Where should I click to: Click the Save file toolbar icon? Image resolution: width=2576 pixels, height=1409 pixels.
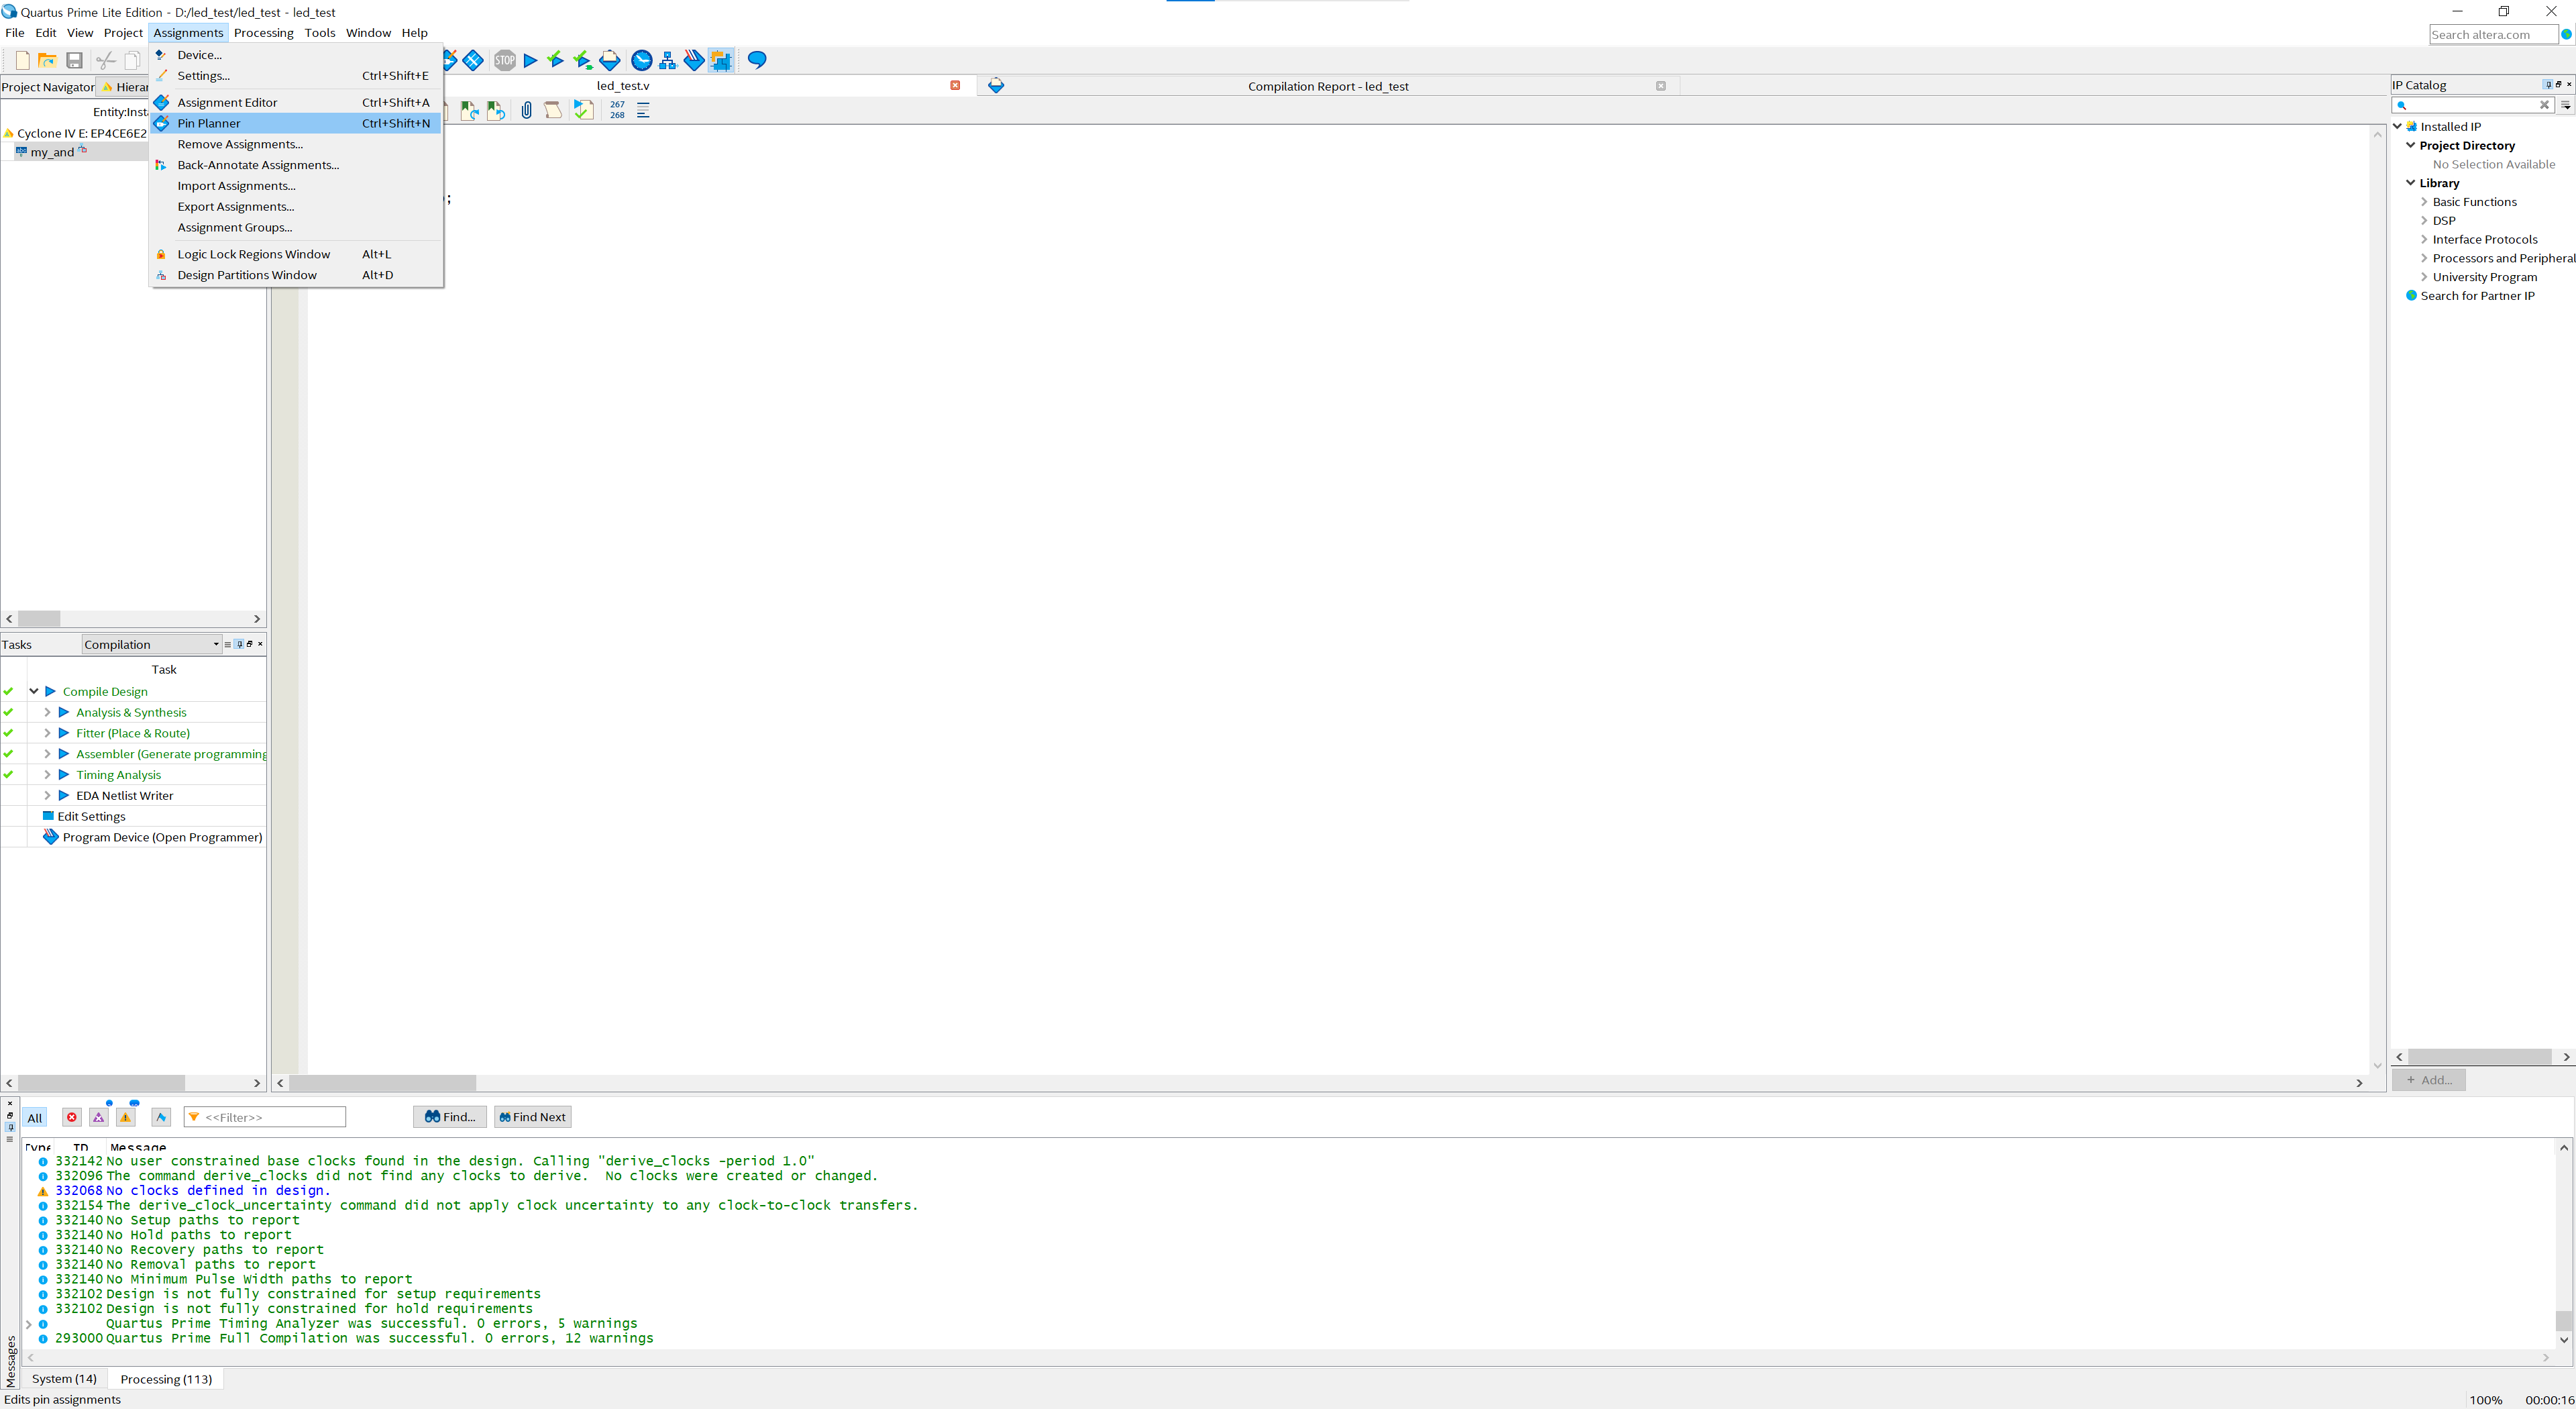(x=74, y=60)
